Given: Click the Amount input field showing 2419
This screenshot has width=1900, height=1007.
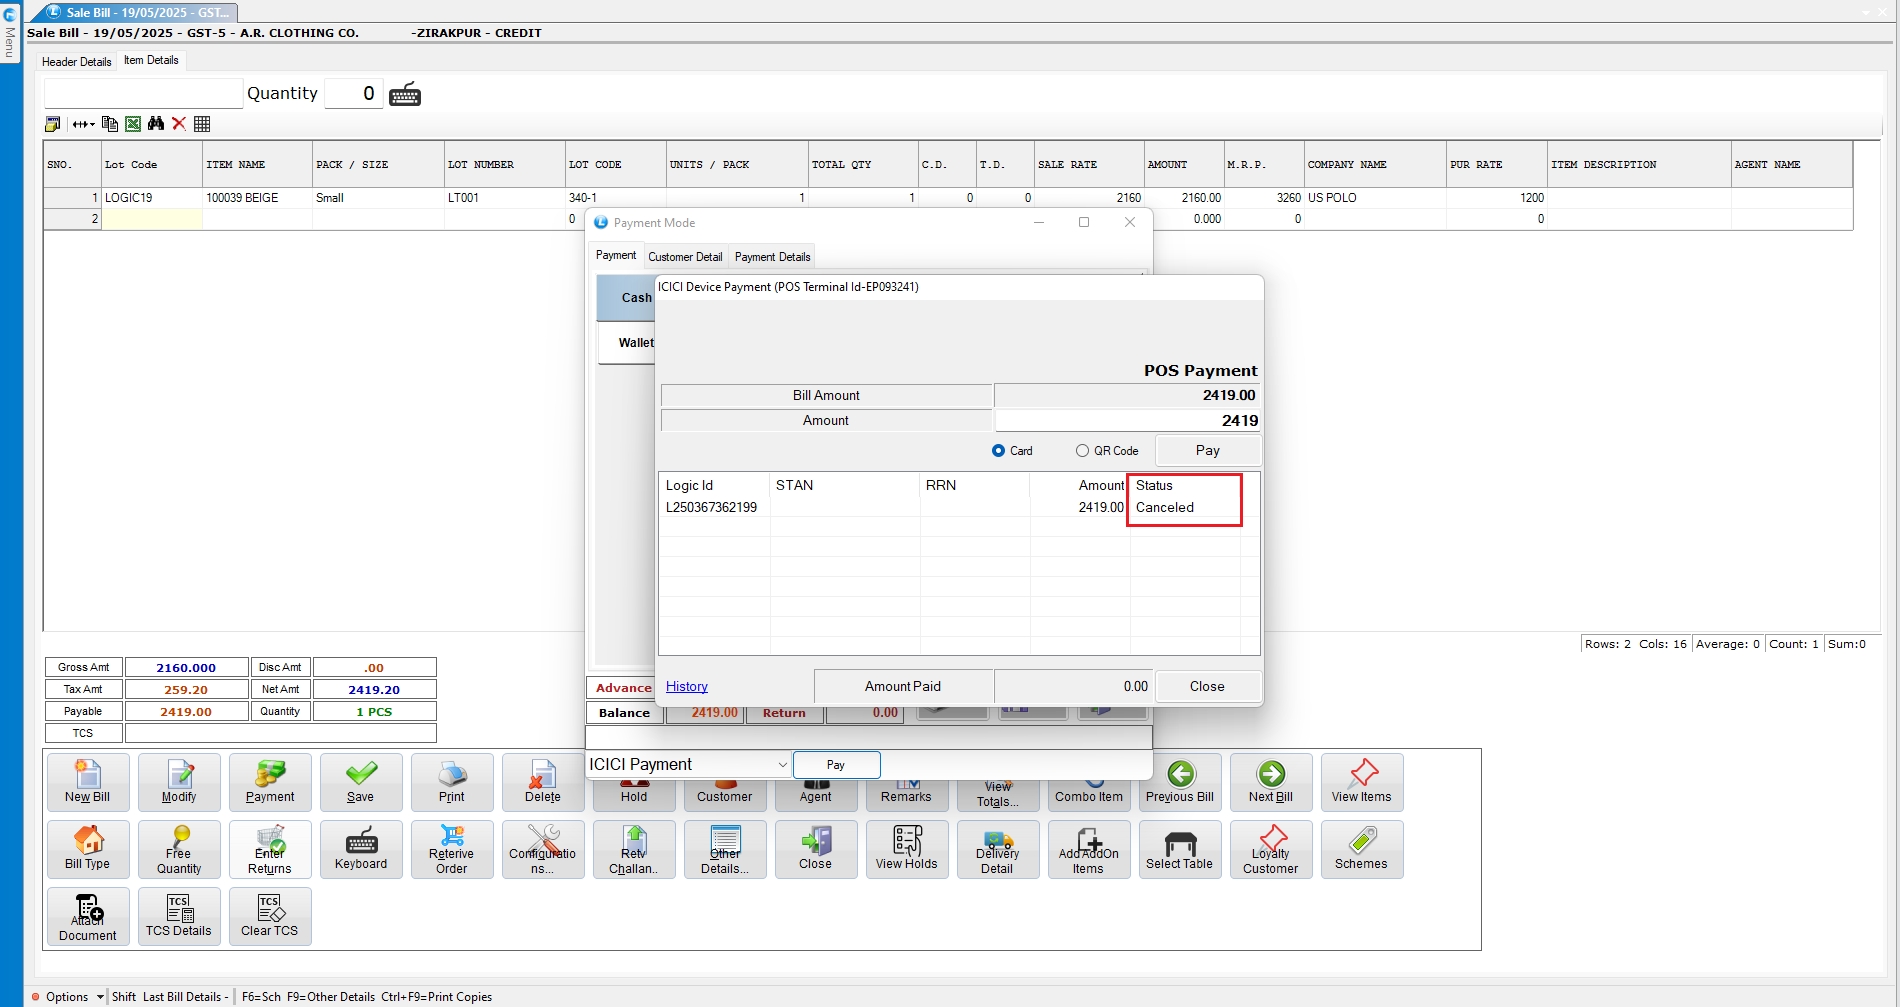Looking at the screenshot, I should coord(1126,421).
